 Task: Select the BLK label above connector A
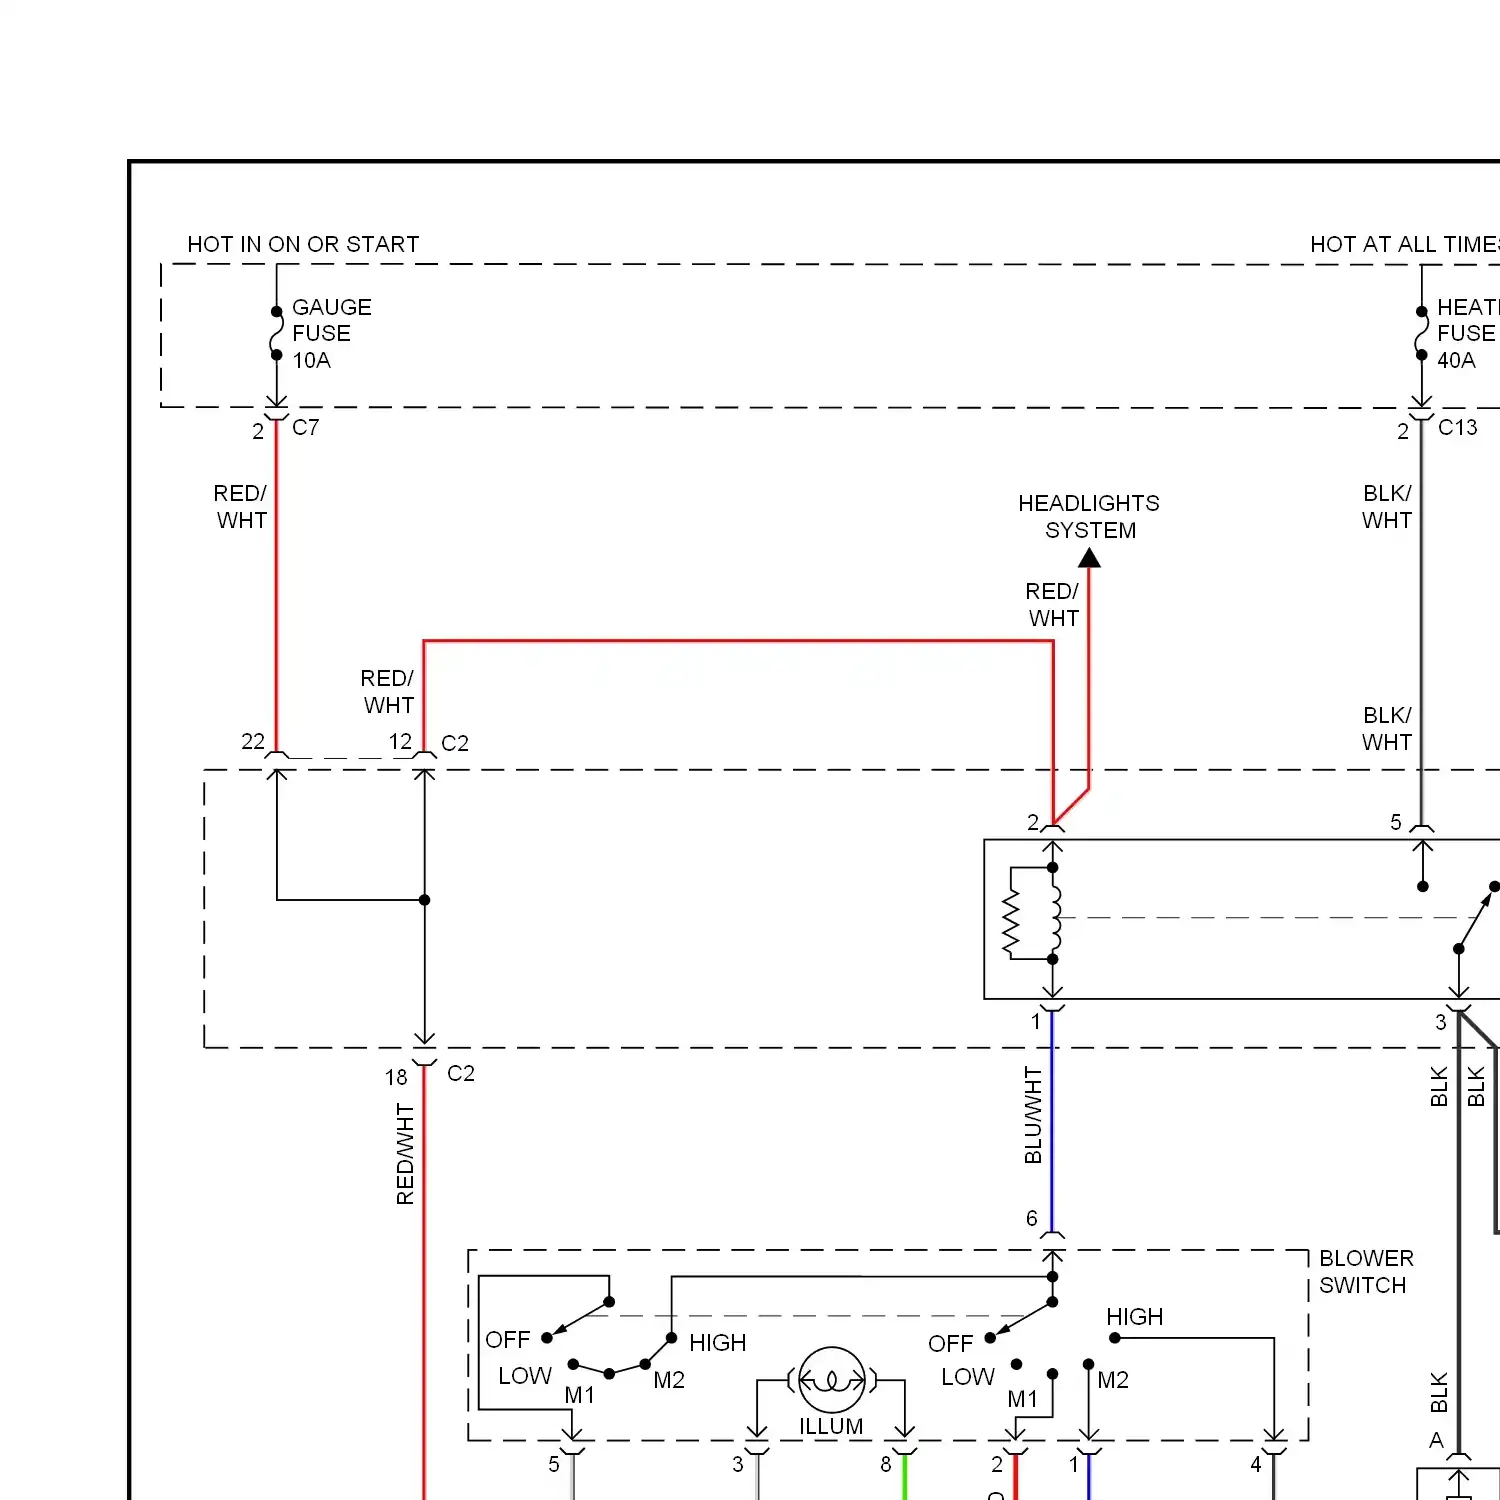tap(1439, 1392)
